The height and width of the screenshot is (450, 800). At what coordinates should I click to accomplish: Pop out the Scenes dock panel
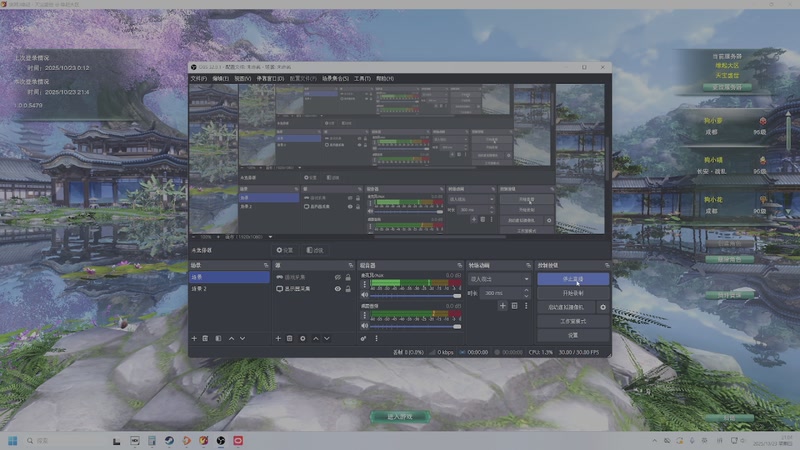266,265
